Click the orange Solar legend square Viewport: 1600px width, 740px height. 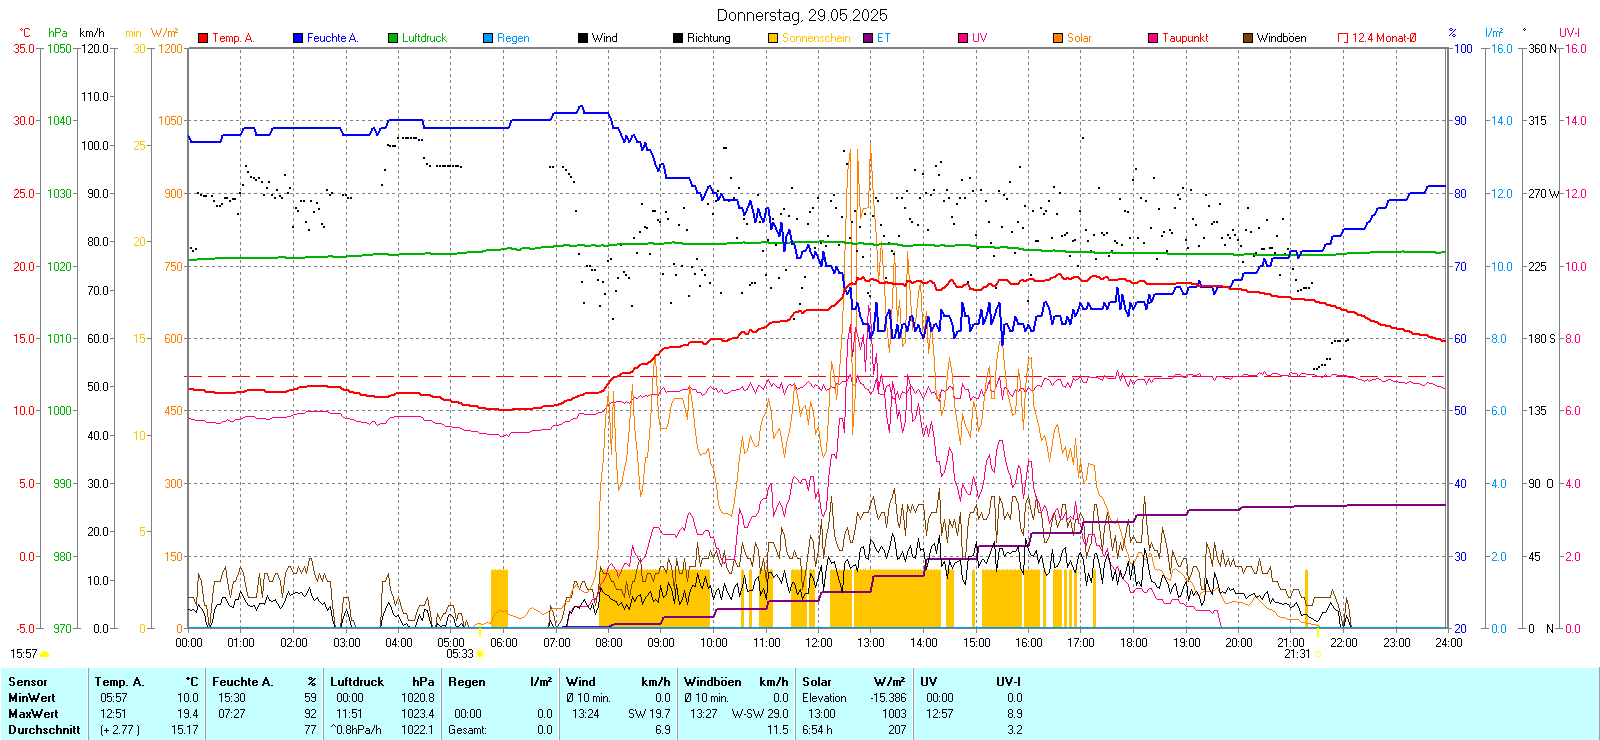[x=1058, y=38]
